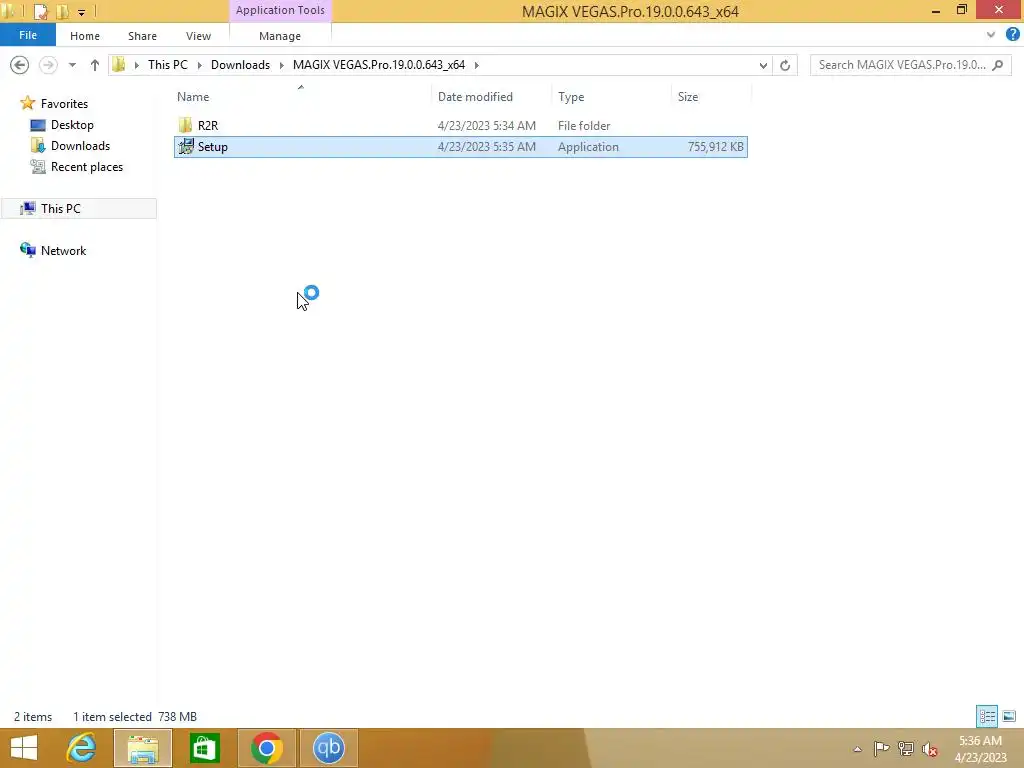Open Network in the navigation pane
1024x768 pixels.
point(63,251)
